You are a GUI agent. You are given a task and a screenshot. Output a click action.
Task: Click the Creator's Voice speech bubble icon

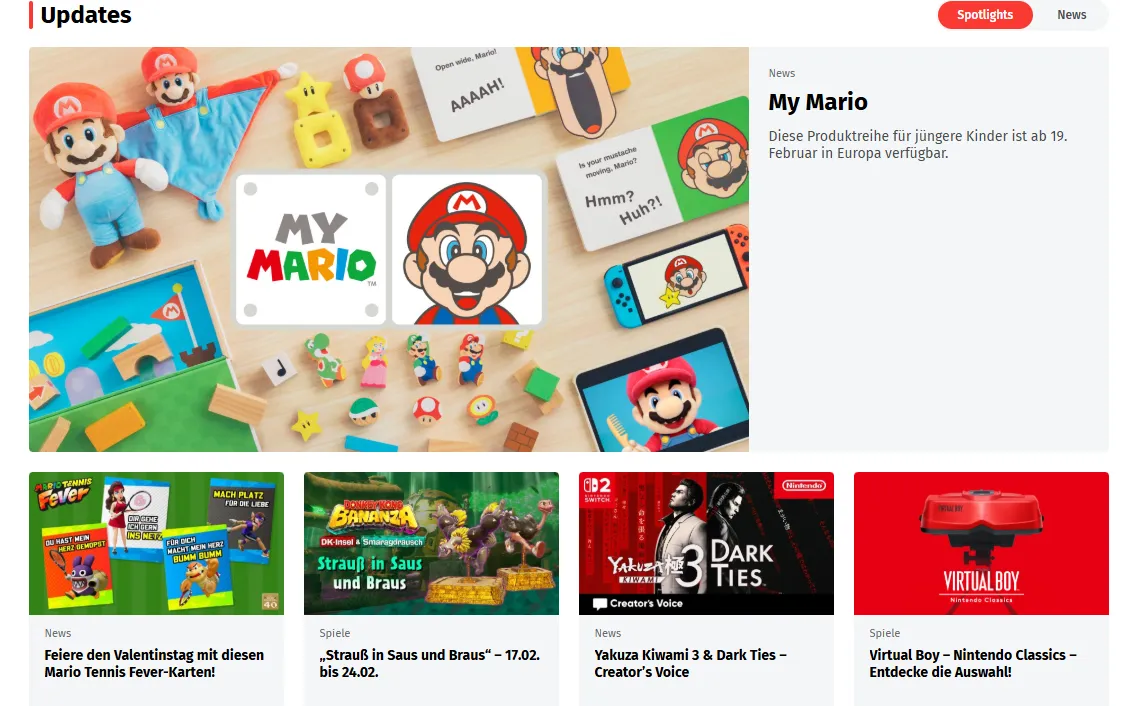[600, 604]
